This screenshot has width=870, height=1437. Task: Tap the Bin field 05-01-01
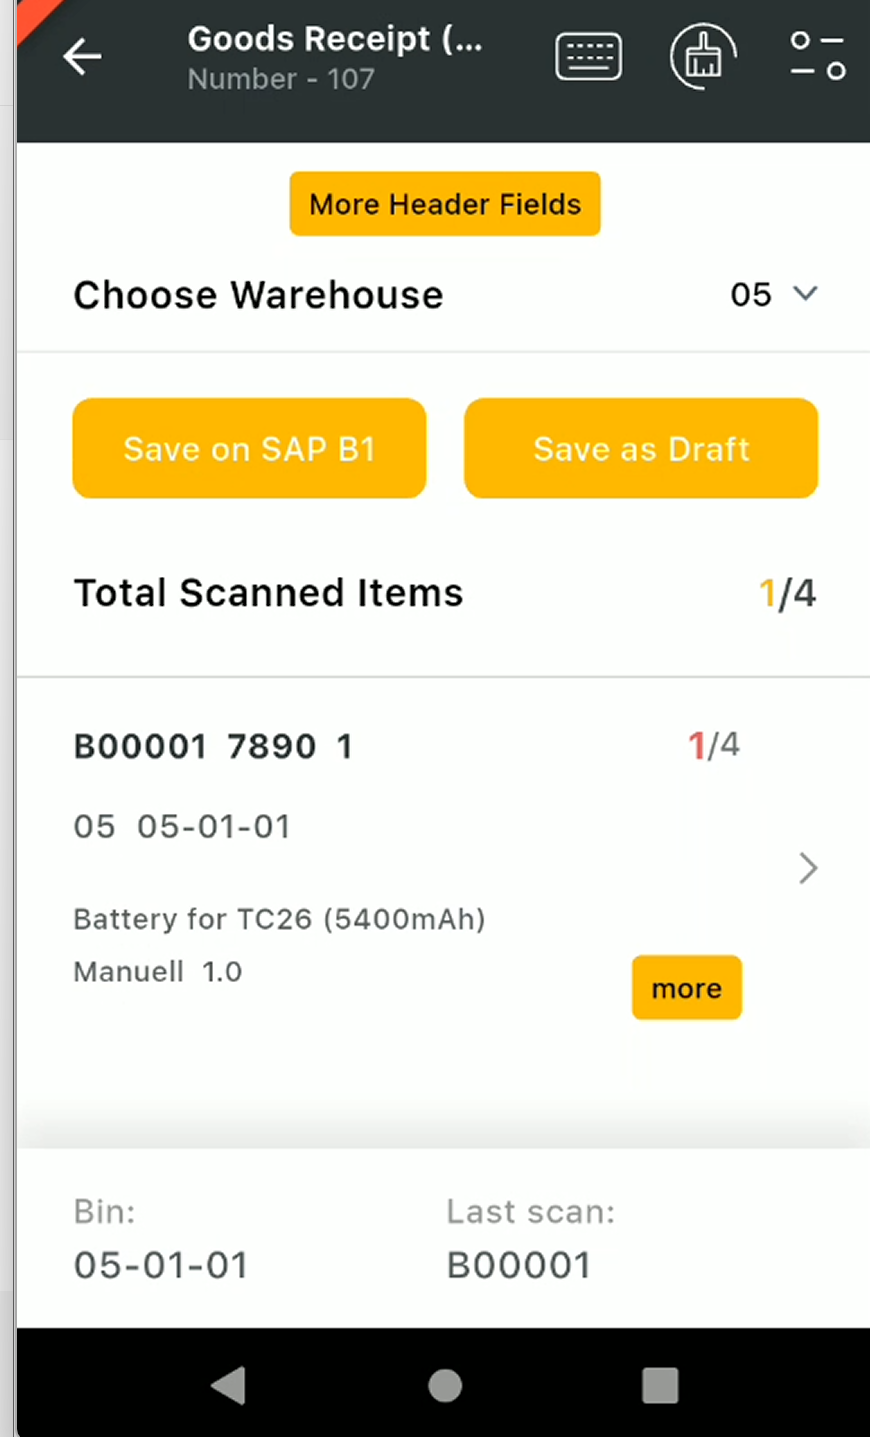(x=161, y=1265)
